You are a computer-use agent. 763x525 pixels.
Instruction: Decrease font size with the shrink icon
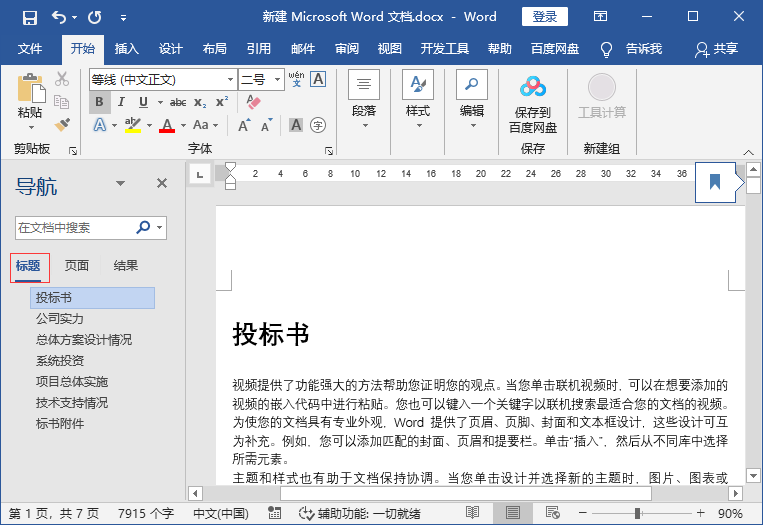click(266, 125)
